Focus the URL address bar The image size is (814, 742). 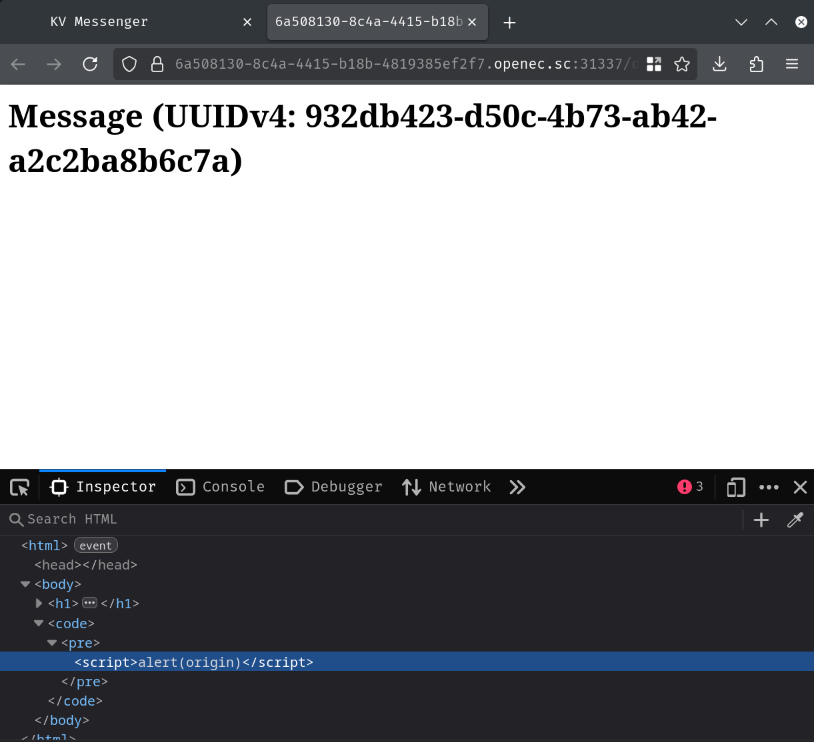405,64
